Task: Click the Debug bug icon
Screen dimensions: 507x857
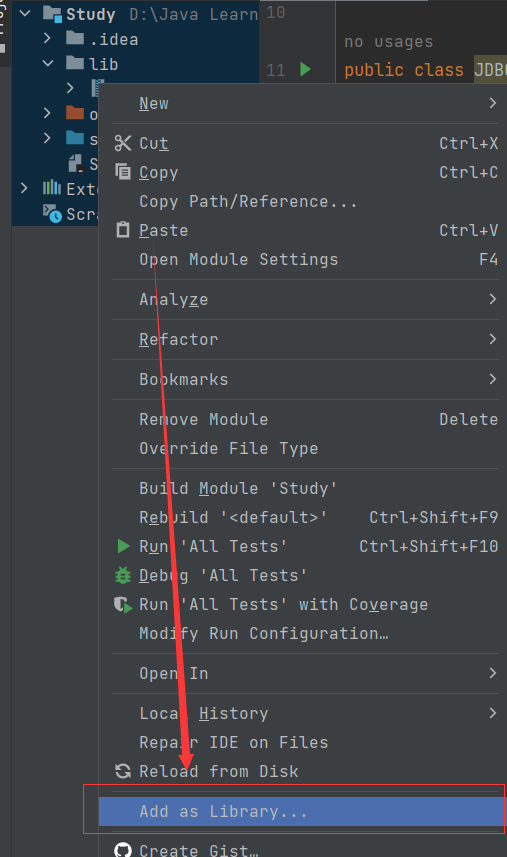Action: click(x=123, y=575)
